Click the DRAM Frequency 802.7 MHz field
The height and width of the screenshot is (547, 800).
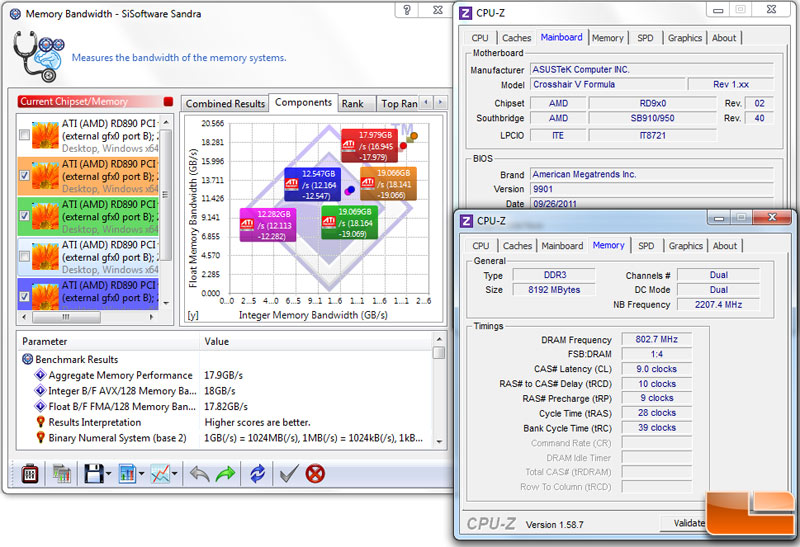click(x=656, y=339)
